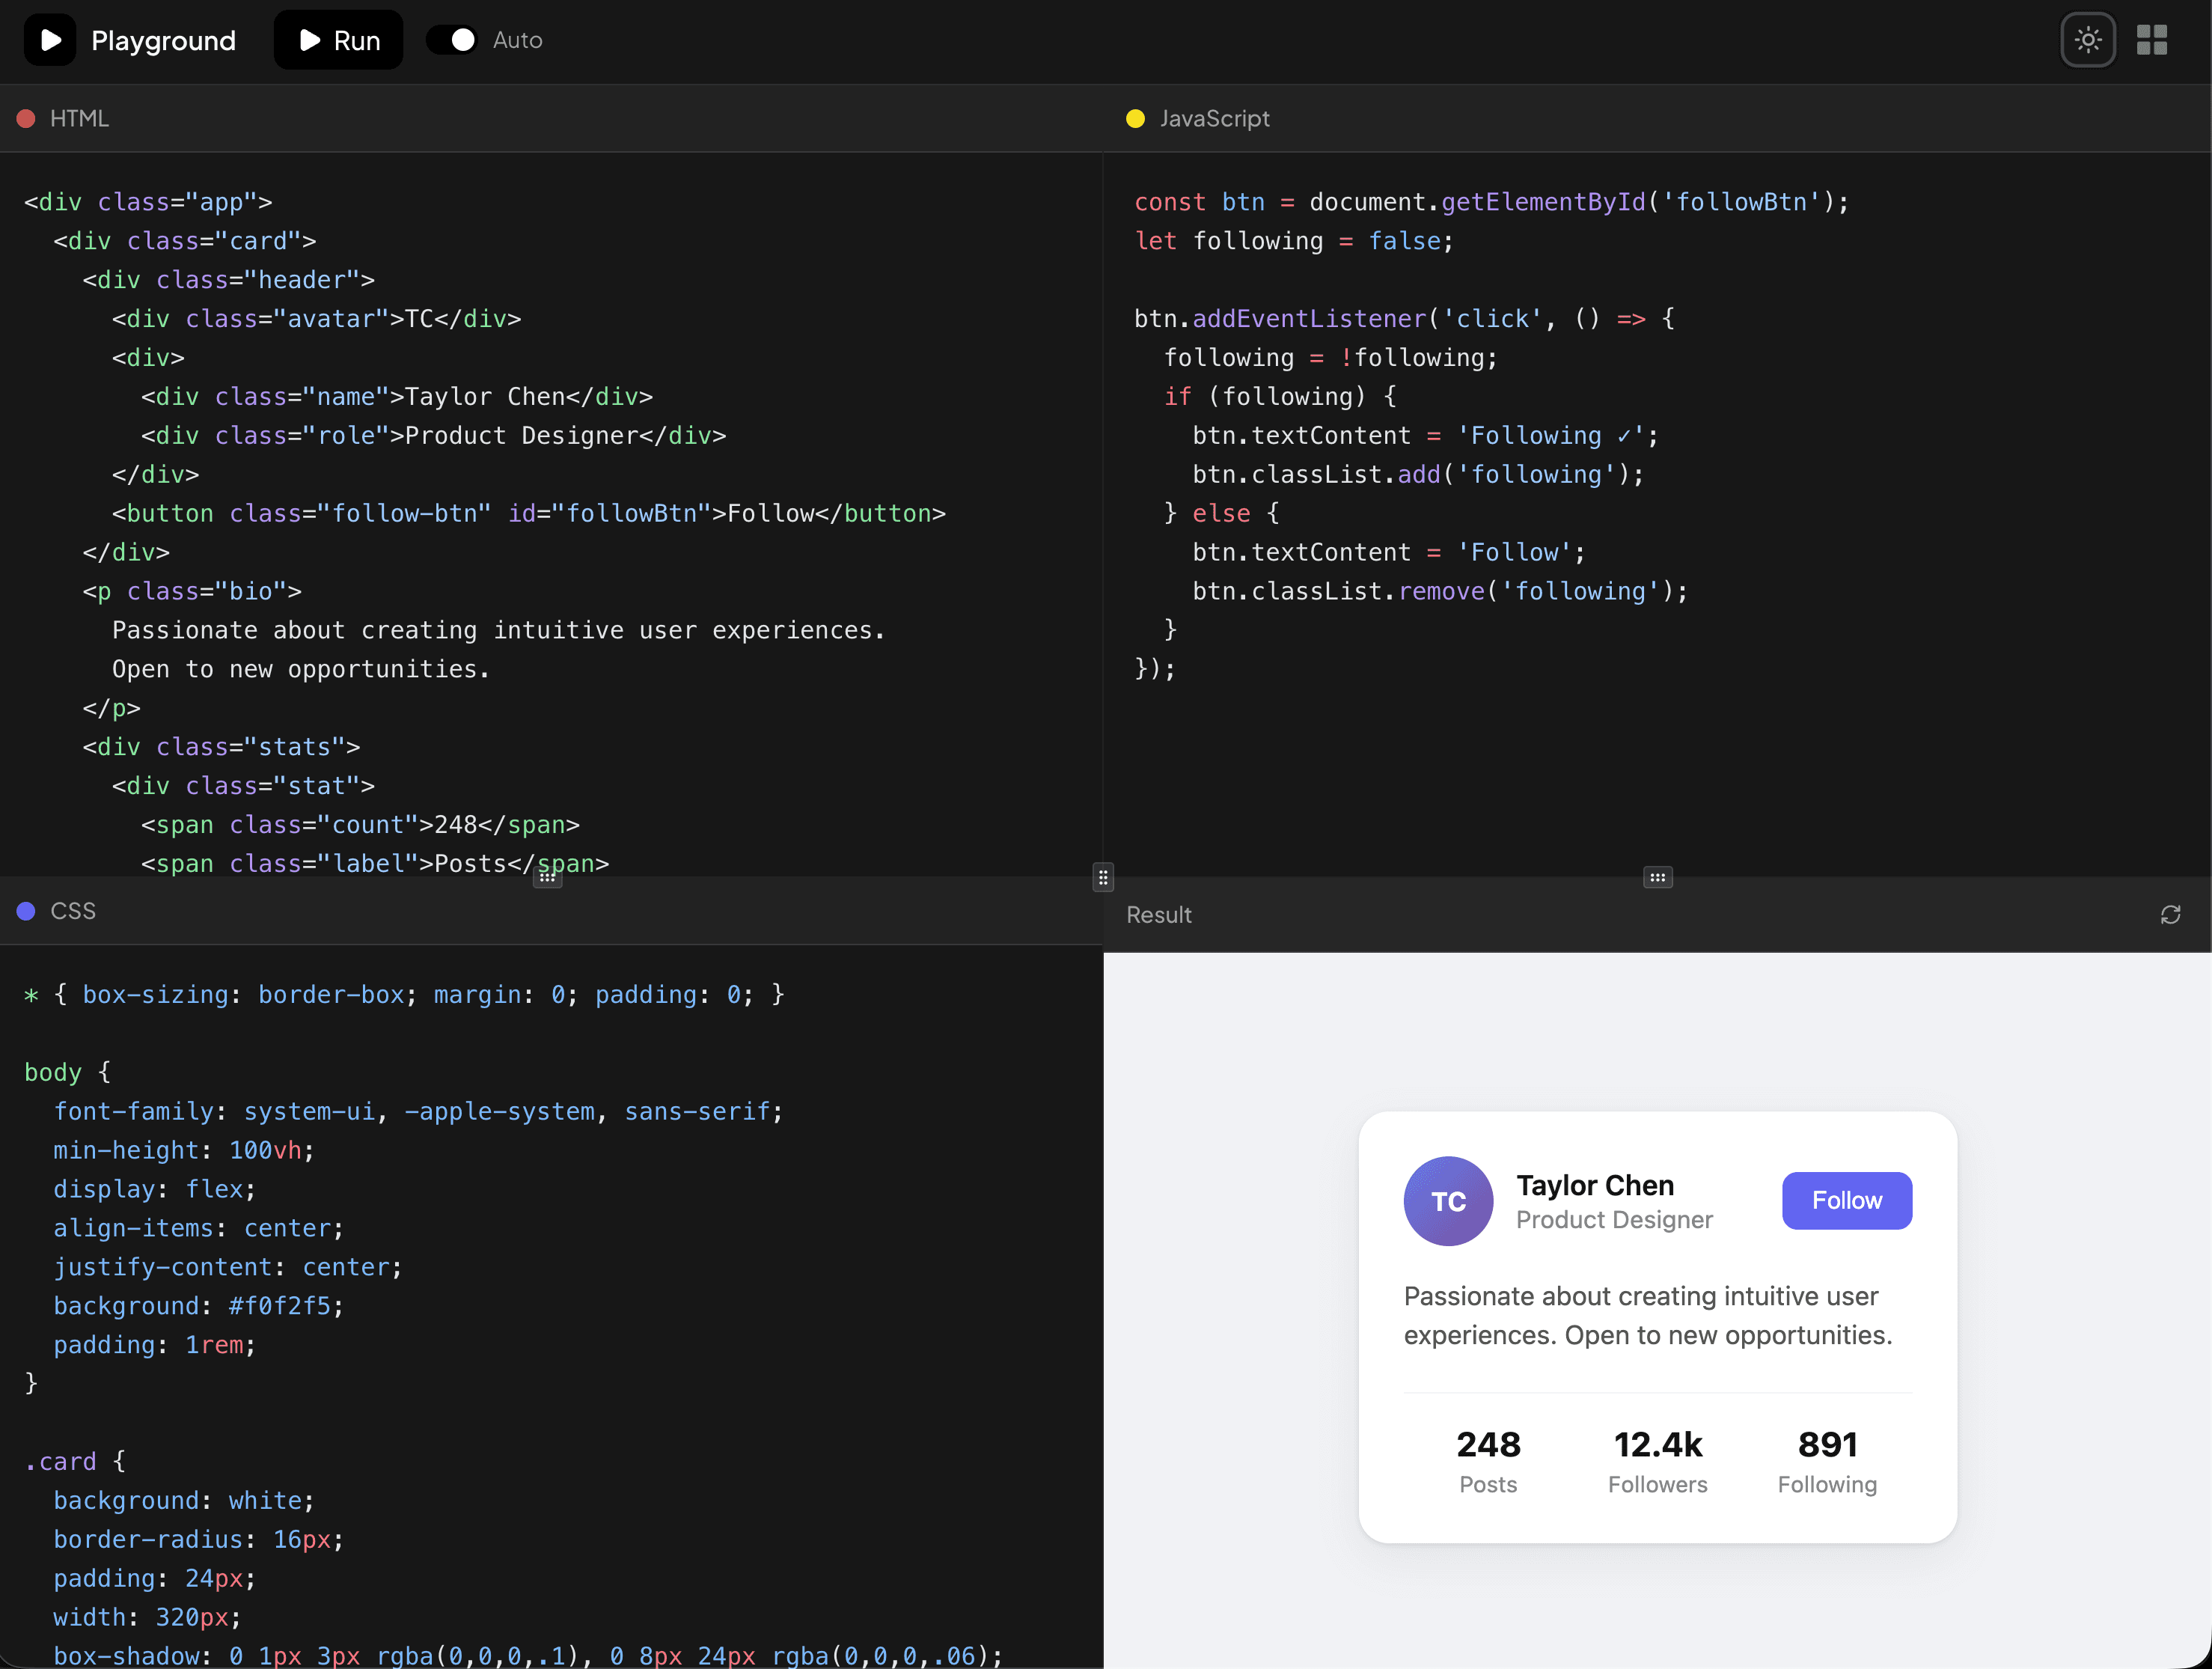Screen dimensions: 2212x1669
Task: Click Follow on Taylor Chen's profile card
Action: [x=1846, y=1201]
